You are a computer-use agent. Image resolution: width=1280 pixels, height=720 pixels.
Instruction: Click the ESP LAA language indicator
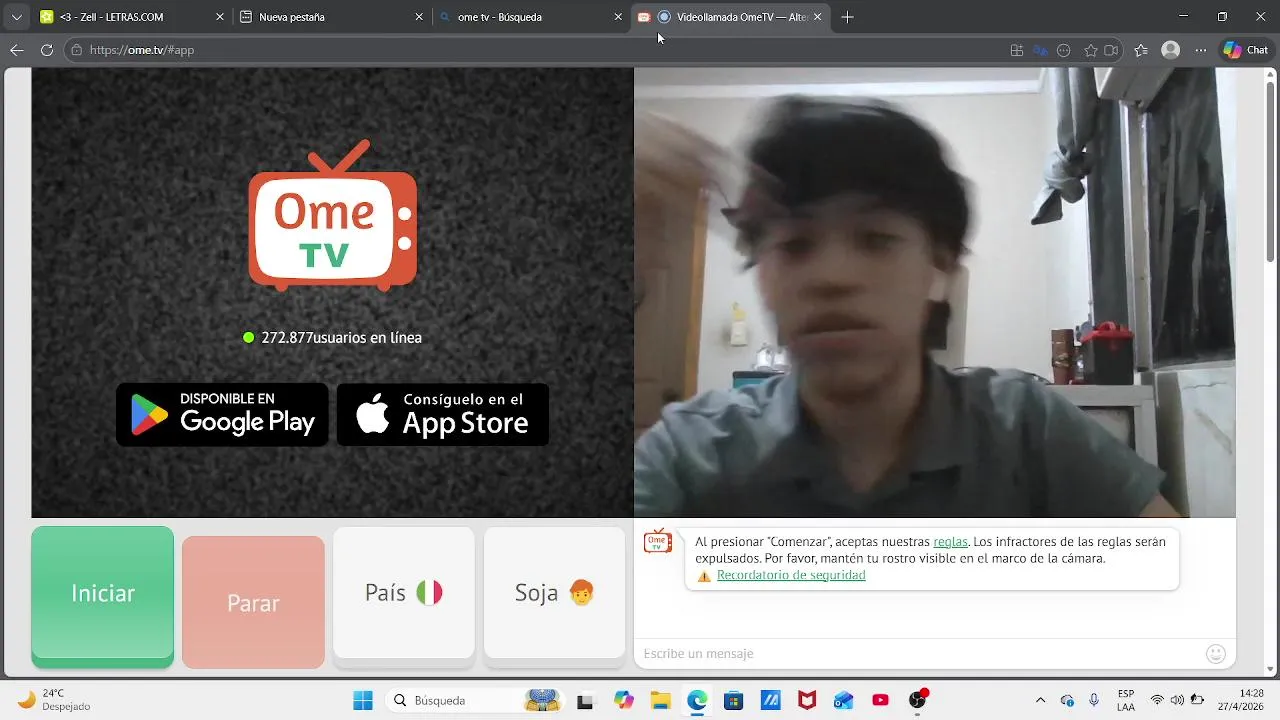pos(1126,700)
